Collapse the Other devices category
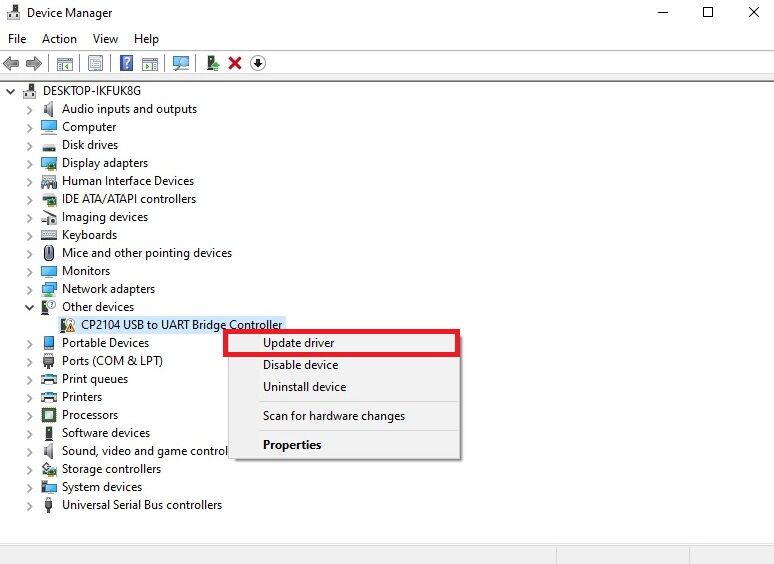Viewport: 774px width, 564px height. [30, 307]
